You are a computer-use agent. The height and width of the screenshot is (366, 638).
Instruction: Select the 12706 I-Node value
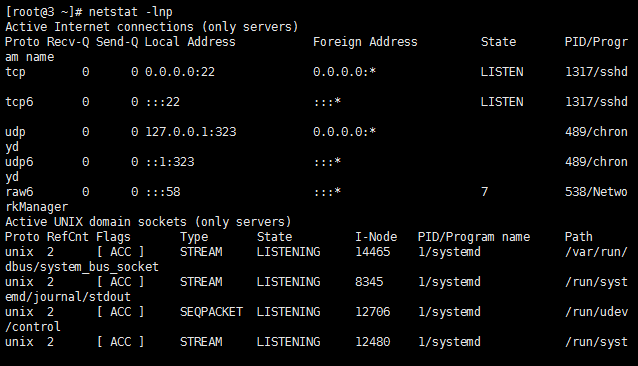pyautogui.click(x=372, y=312)
